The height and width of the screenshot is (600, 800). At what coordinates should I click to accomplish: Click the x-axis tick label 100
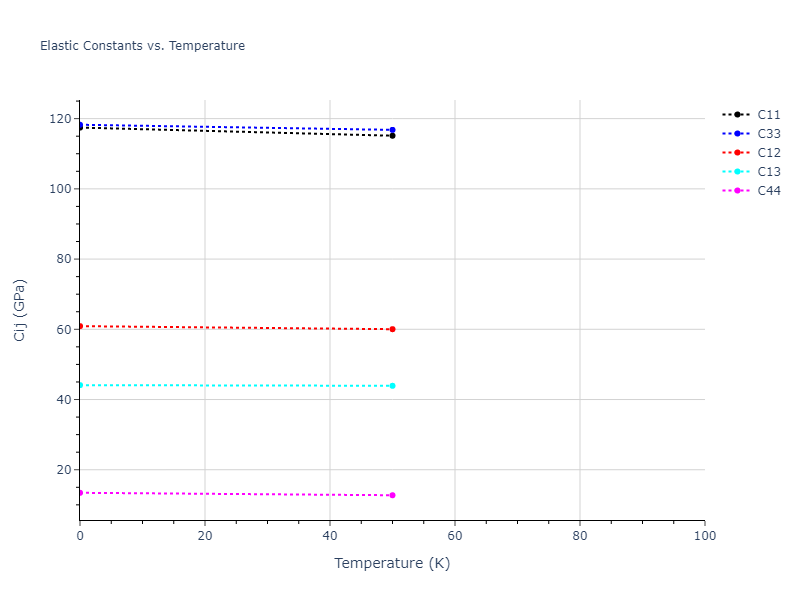click(704, 537)
